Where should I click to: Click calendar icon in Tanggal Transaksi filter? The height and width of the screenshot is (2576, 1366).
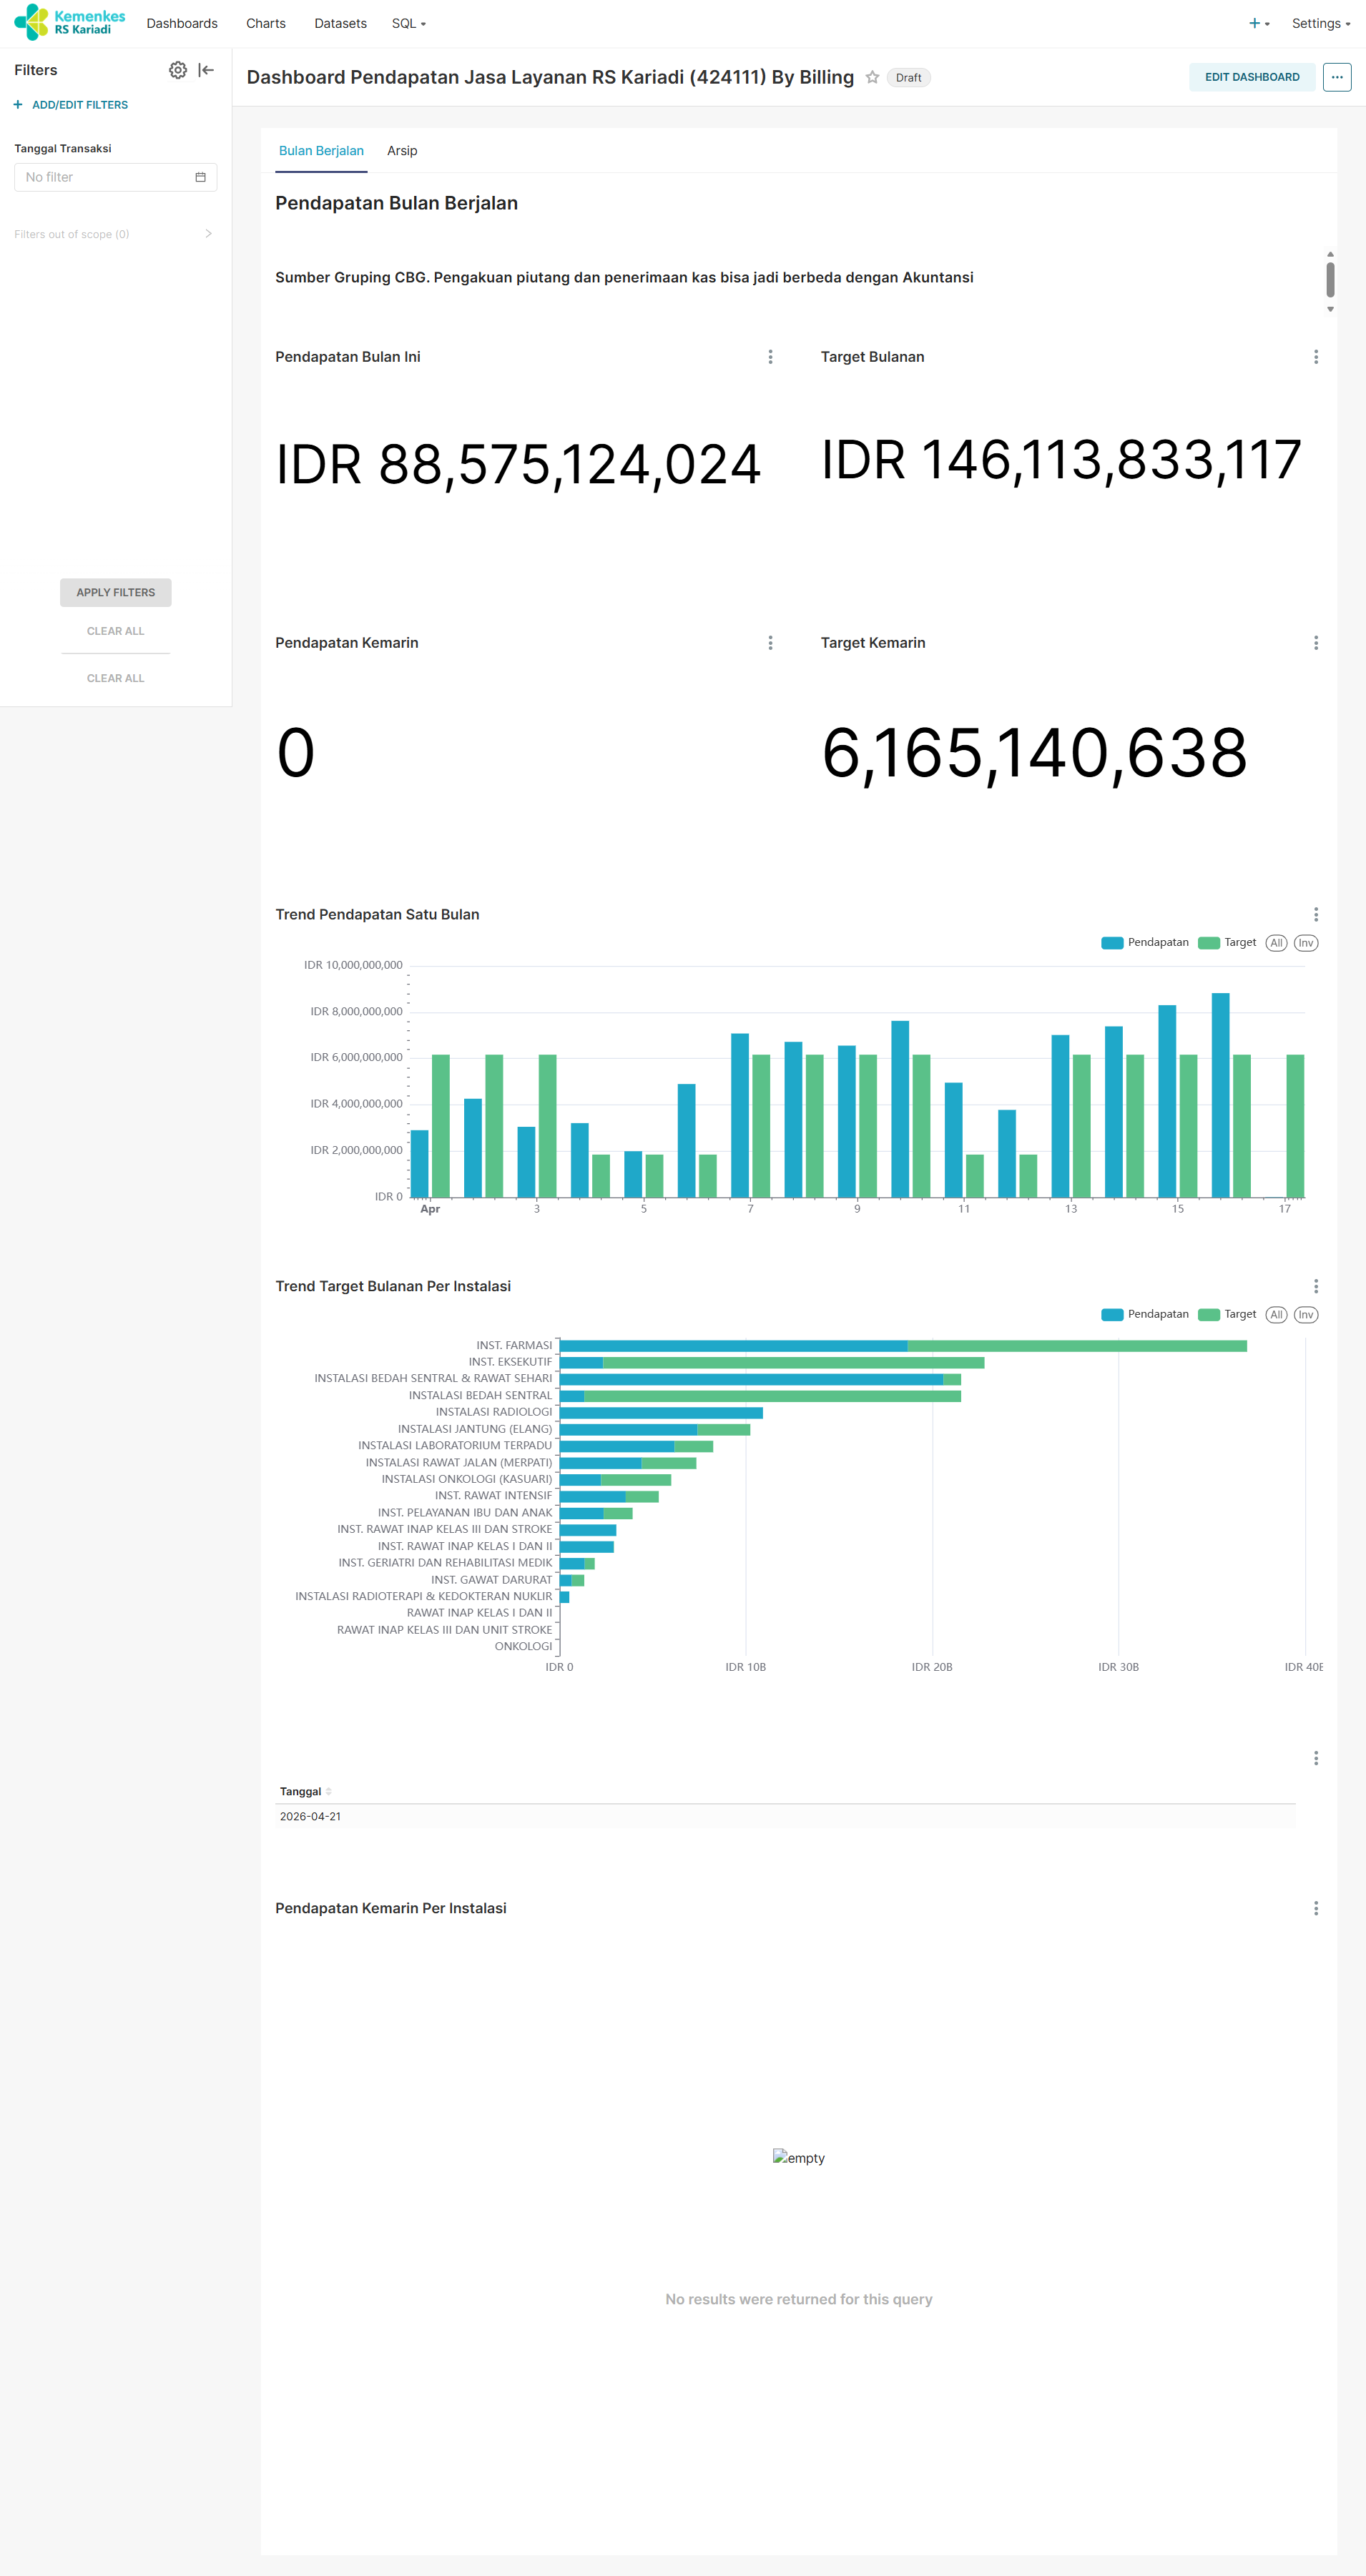(200, 177)
